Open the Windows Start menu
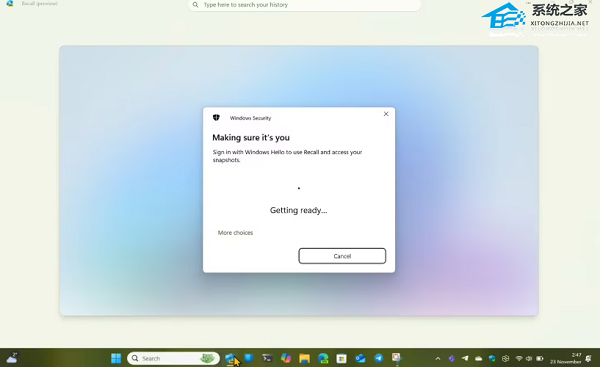The height and width of the screenshot is (367, 600). (x=116, y=358)
